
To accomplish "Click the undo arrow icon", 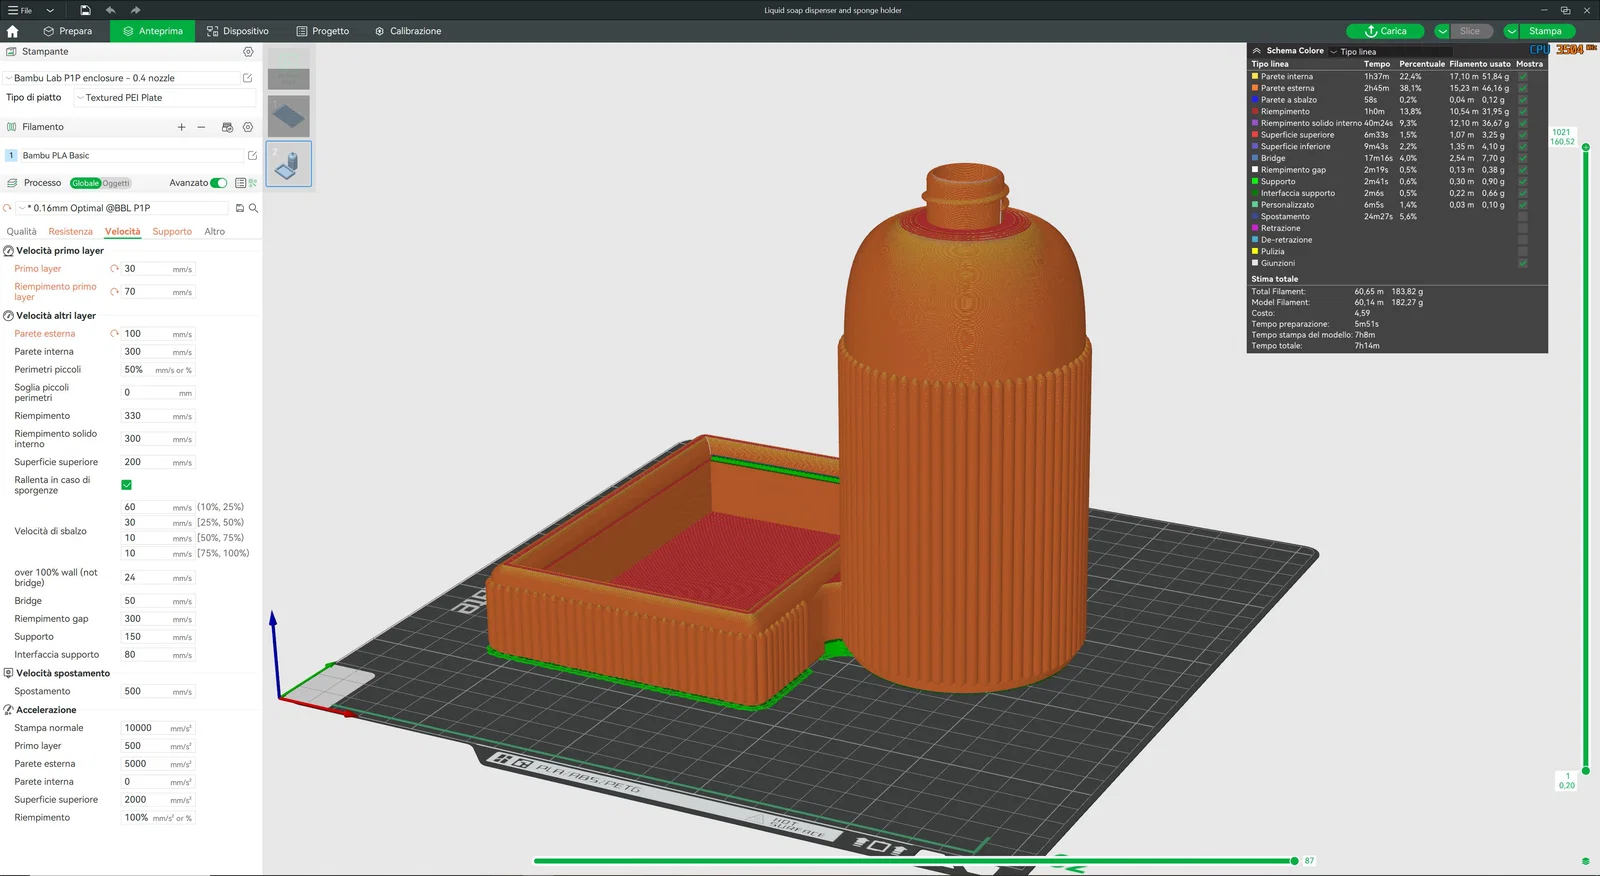I will pos(110,10).
